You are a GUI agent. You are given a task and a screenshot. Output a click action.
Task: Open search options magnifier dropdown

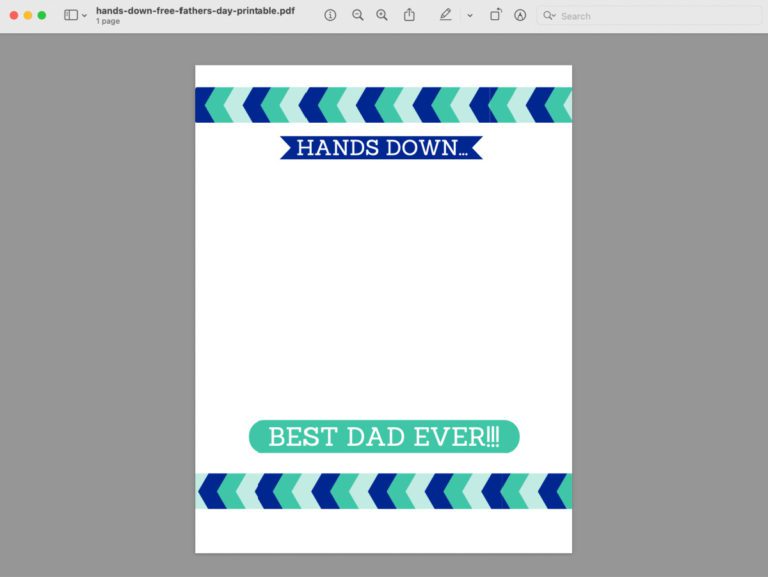click(549, 16)
